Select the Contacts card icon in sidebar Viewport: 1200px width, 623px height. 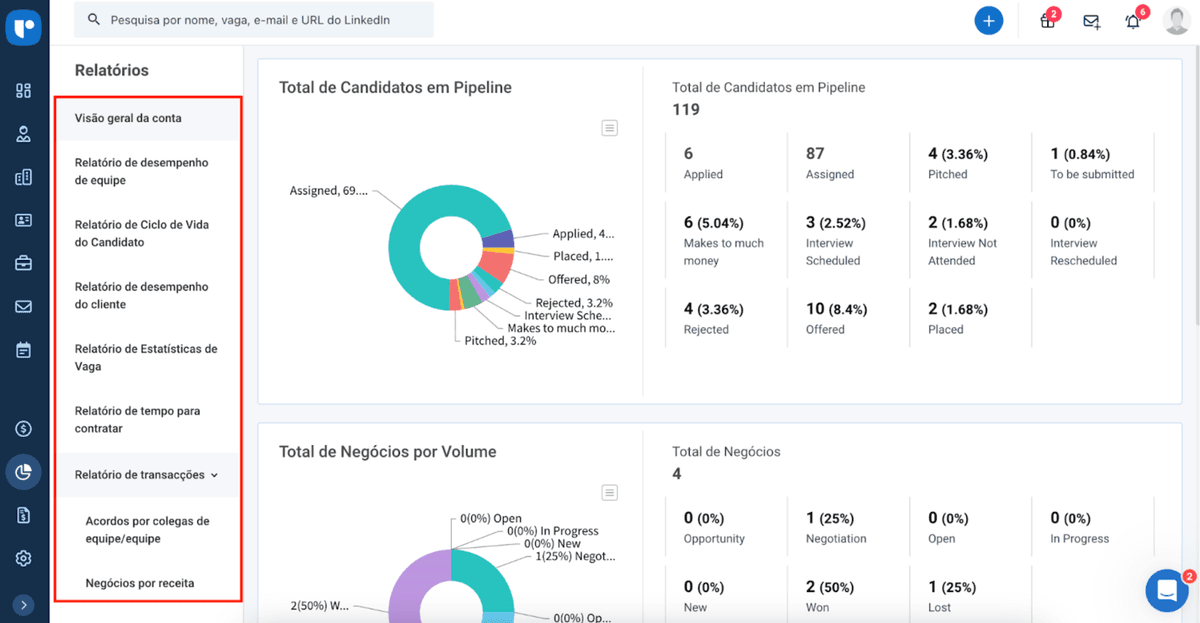click(x=22, y=220)
